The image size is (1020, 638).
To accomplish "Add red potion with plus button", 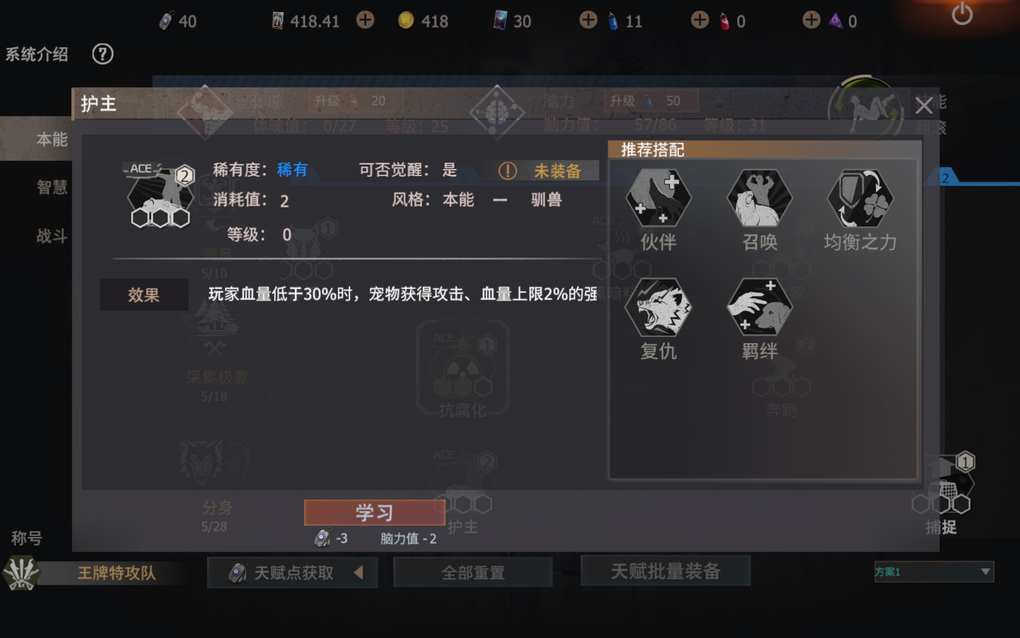I will point(700,20).
